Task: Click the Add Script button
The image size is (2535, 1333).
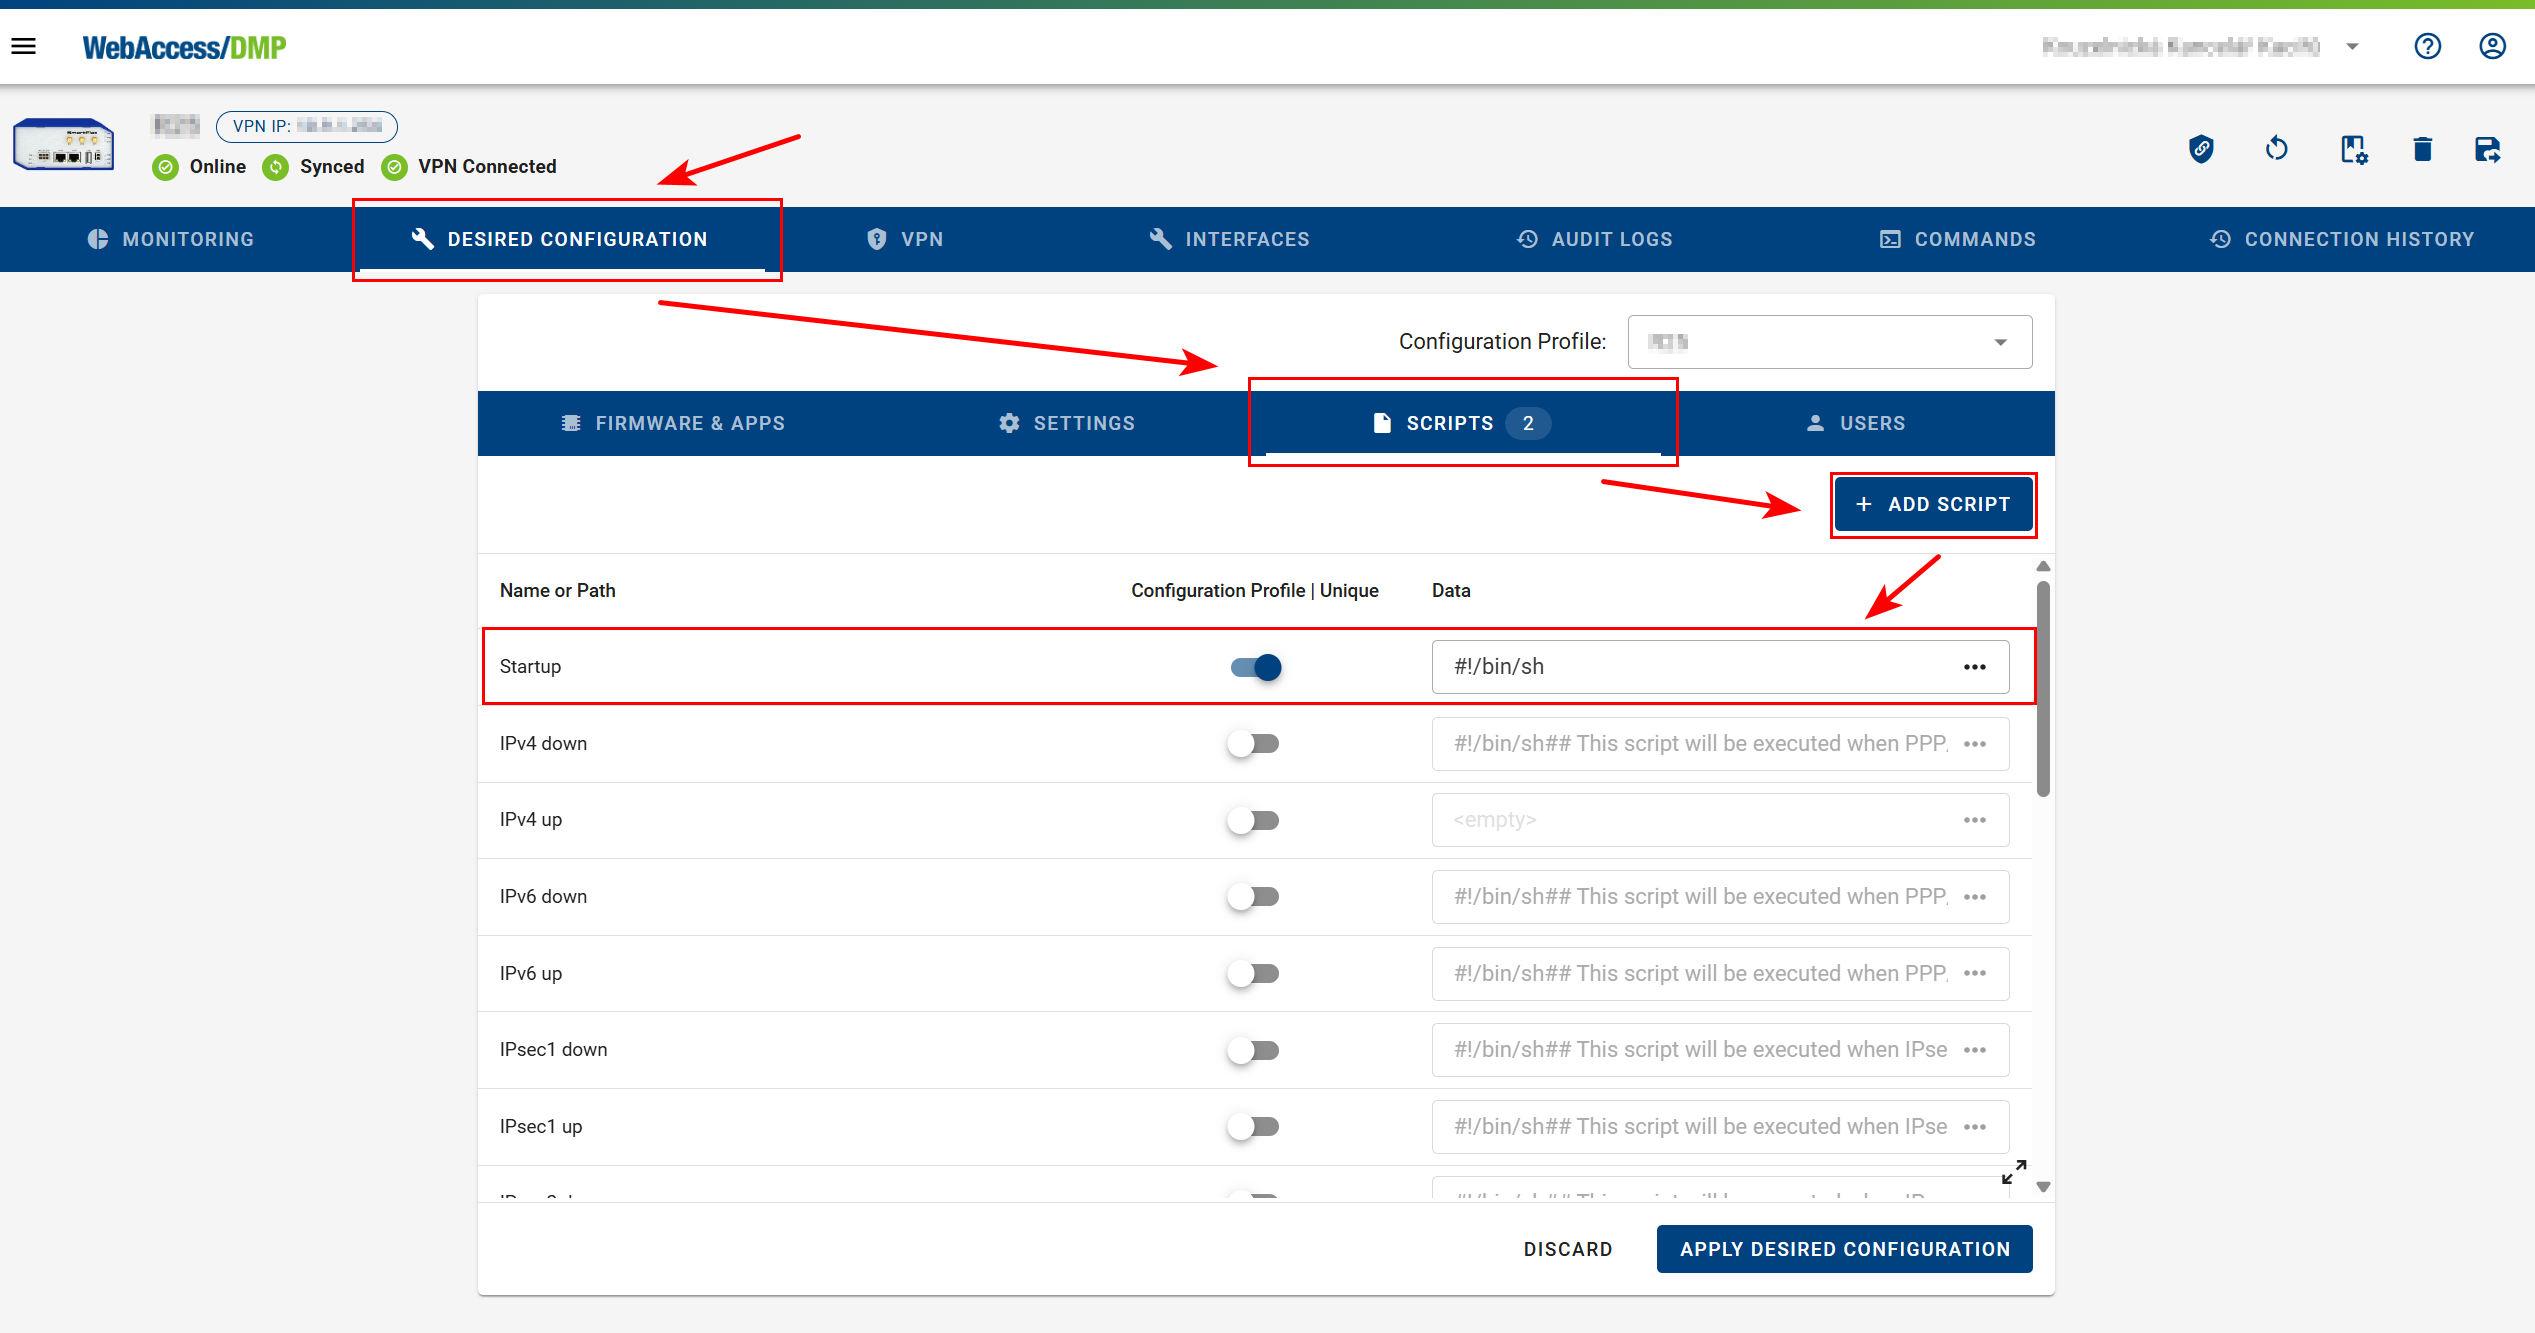Action: 1933,505
